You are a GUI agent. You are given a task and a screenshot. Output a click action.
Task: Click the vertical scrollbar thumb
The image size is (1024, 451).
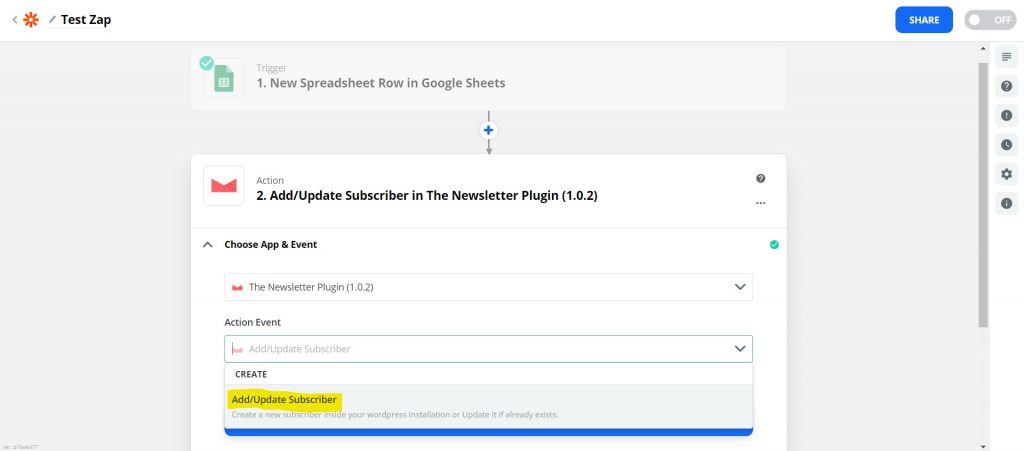[983, 194]
